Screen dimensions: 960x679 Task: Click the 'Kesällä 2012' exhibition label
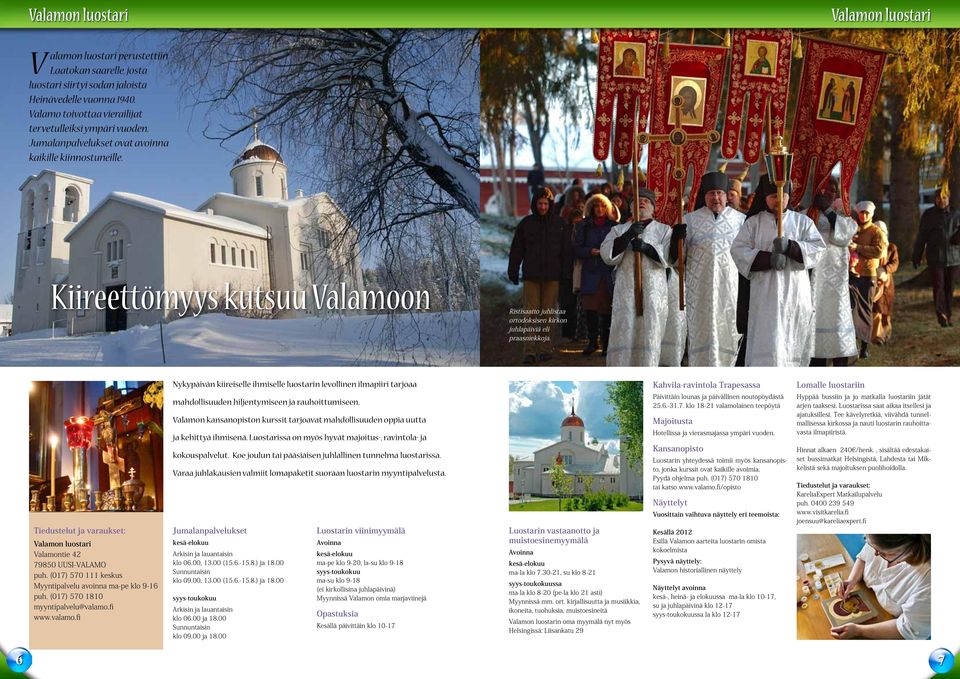(x=672, y=532)
